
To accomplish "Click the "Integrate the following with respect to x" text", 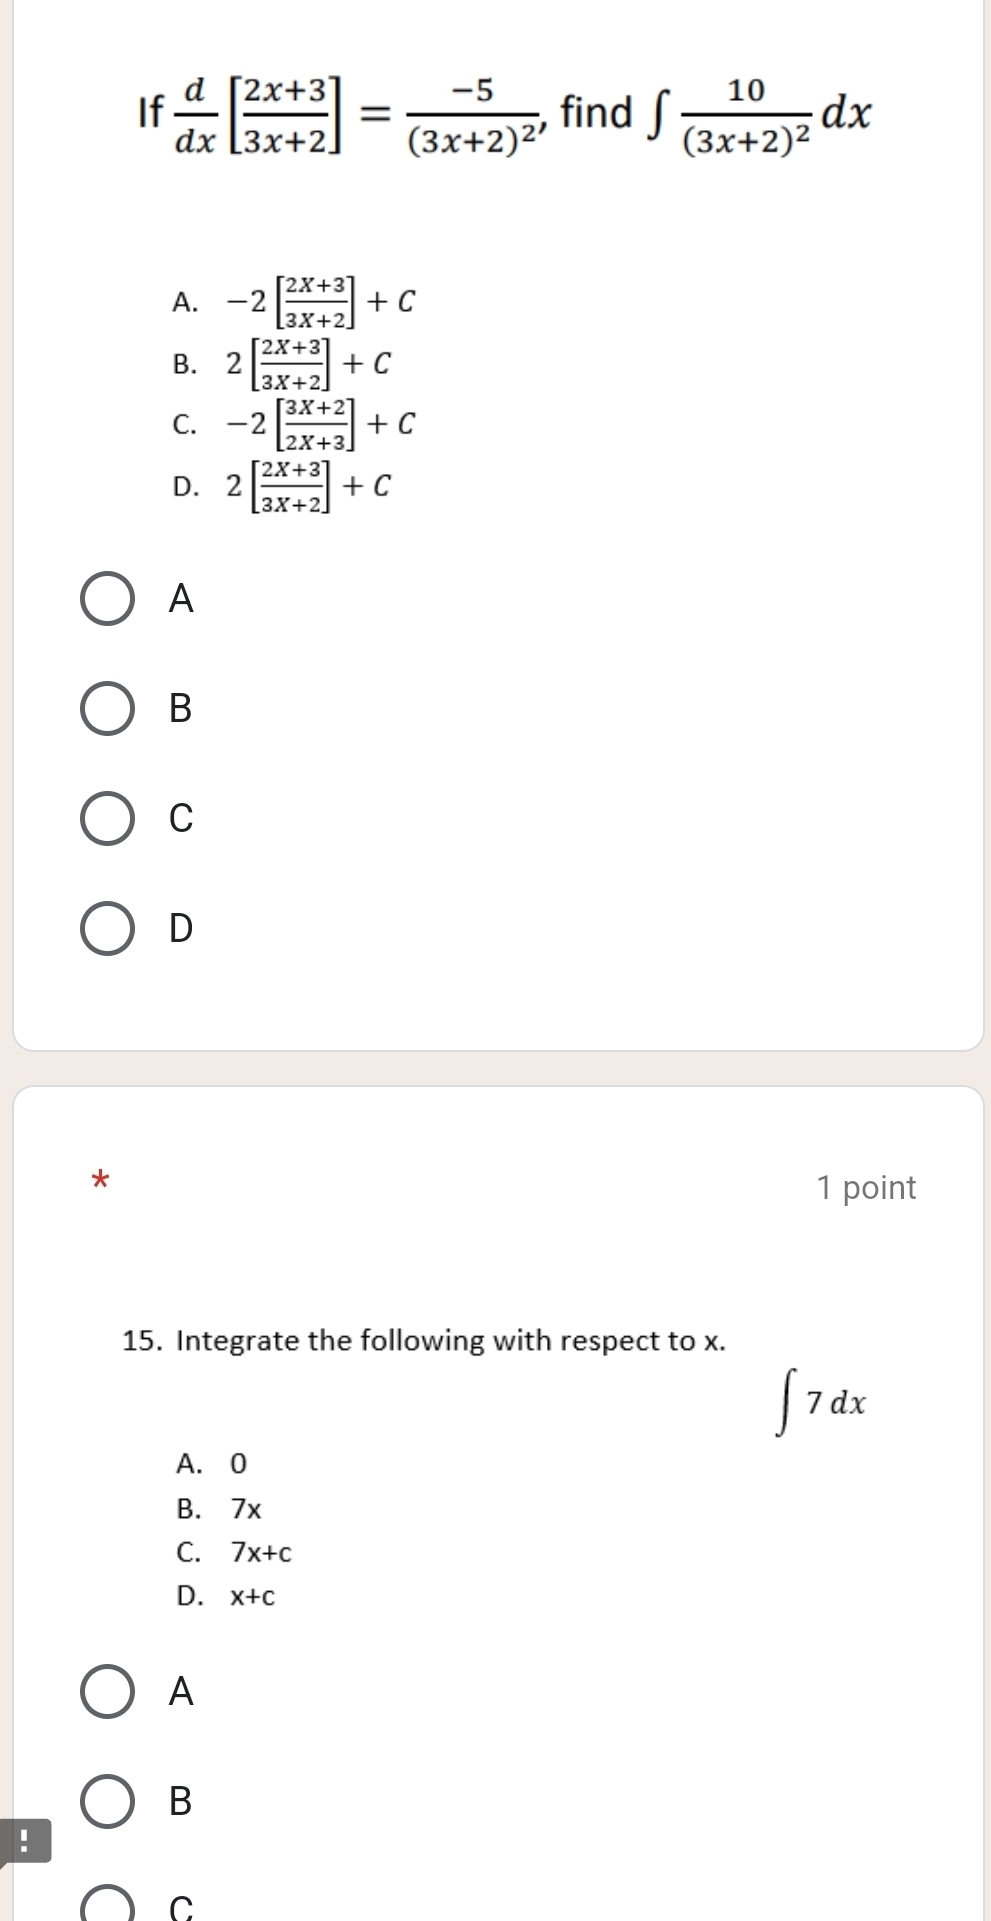I will point(424,1340).
